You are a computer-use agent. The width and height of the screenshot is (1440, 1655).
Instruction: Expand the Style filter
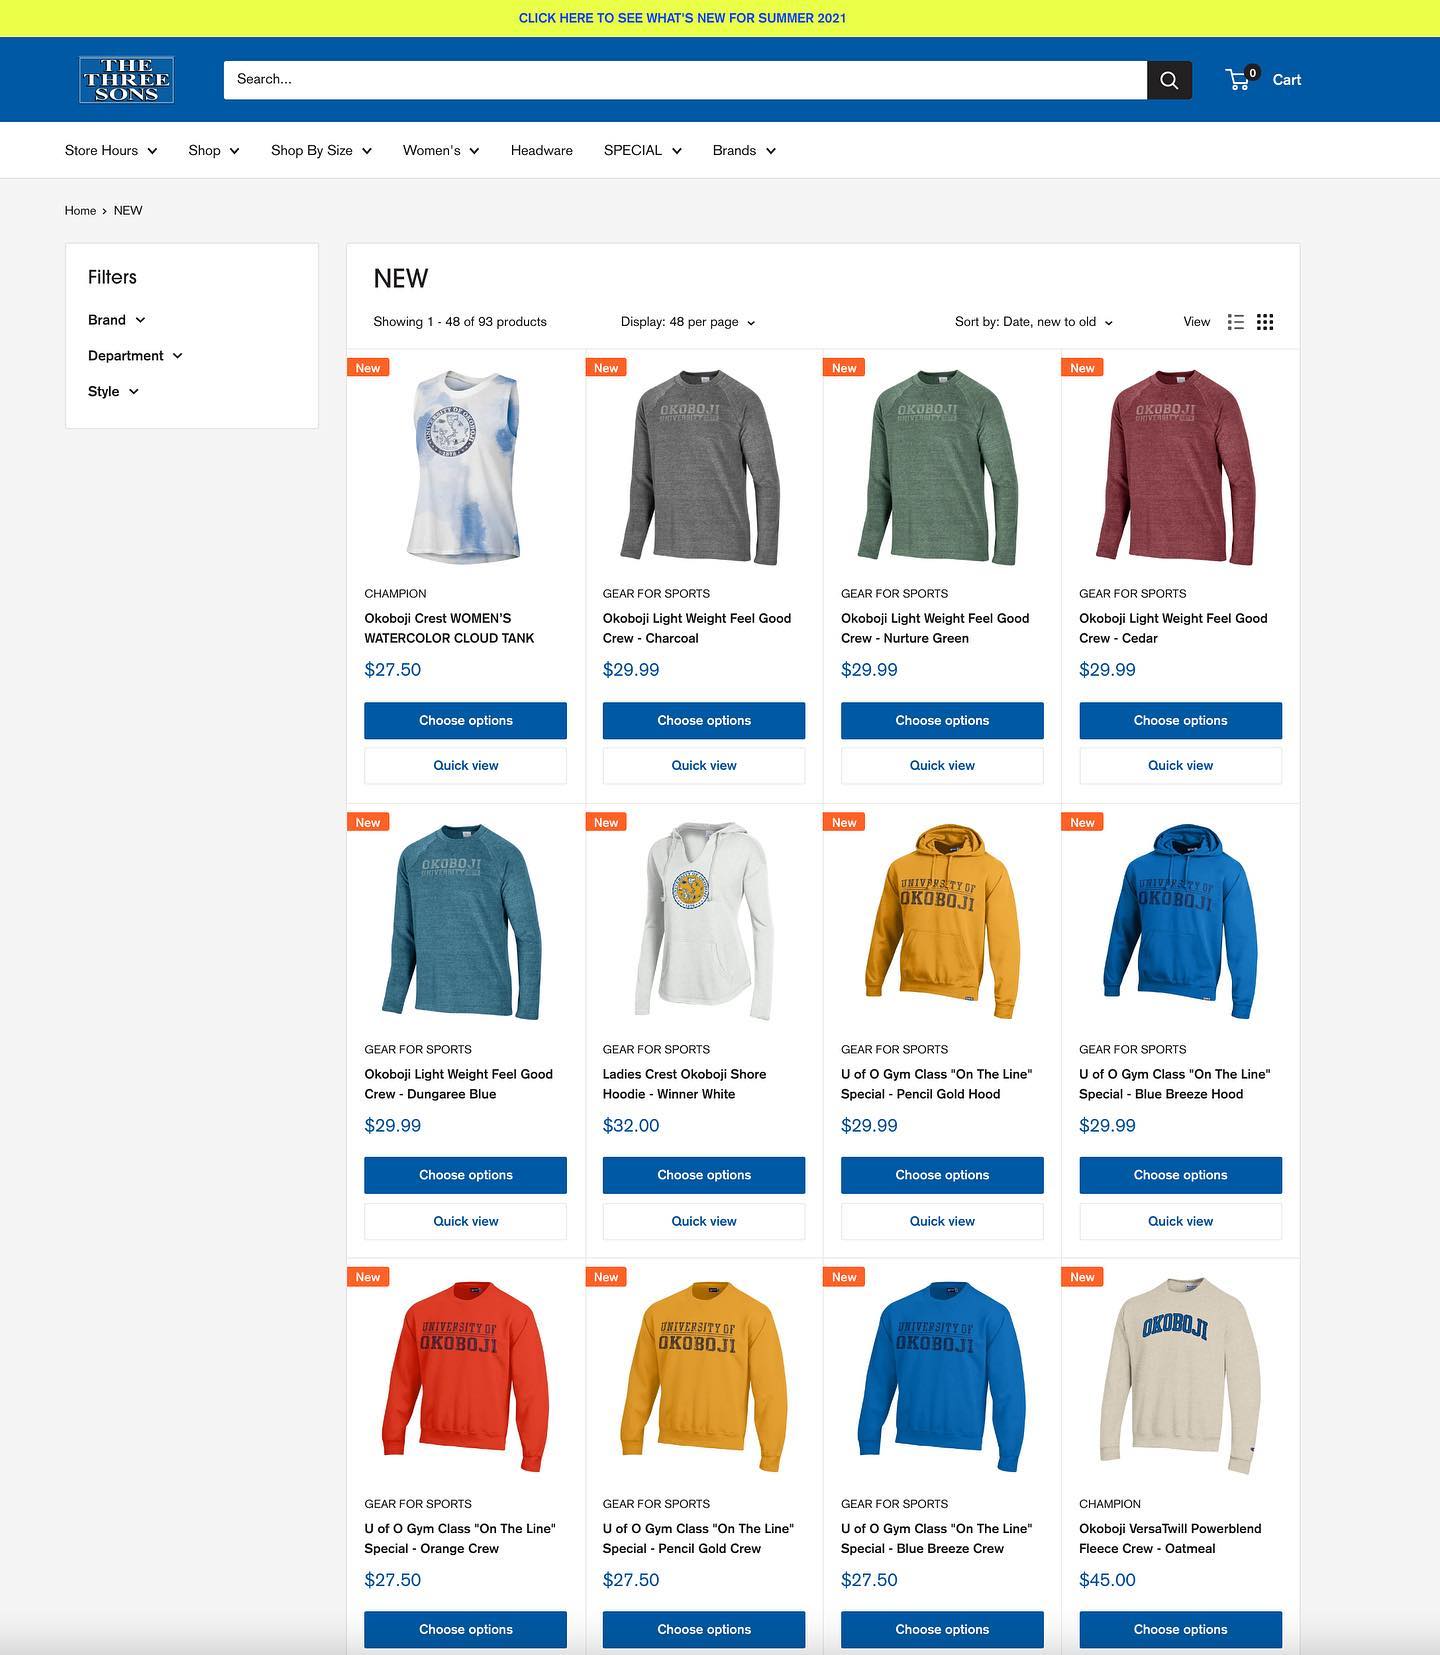[x=113, y=392]
